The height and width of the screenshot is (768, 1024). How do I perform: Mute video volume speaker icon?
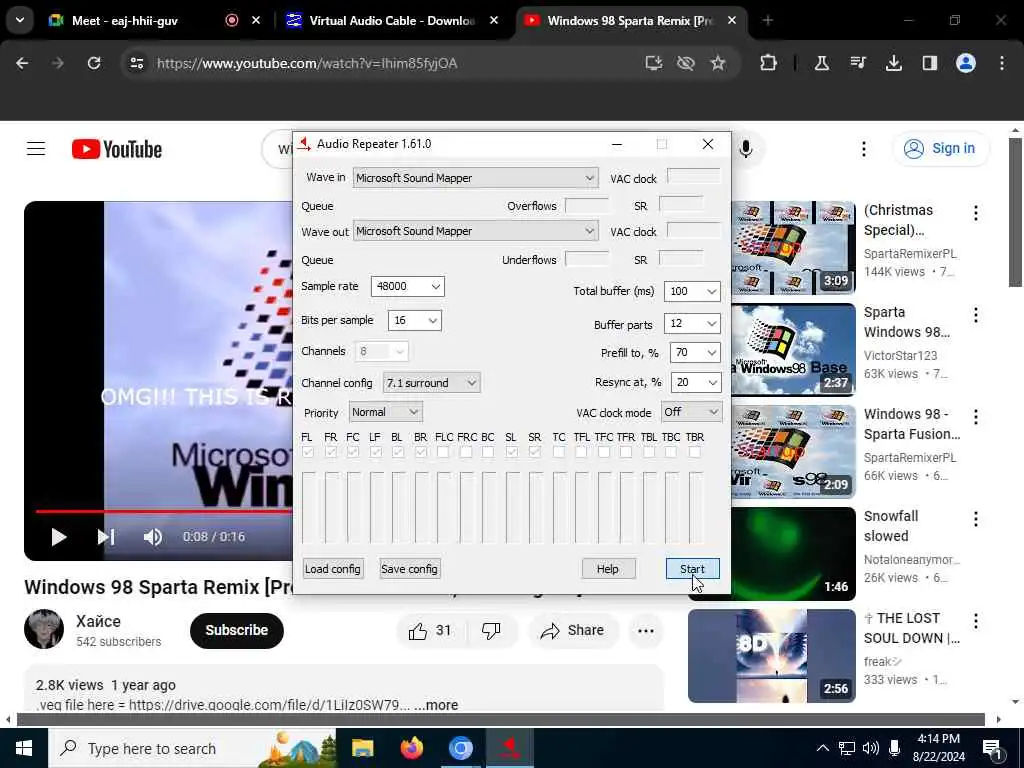click(153, 537)
